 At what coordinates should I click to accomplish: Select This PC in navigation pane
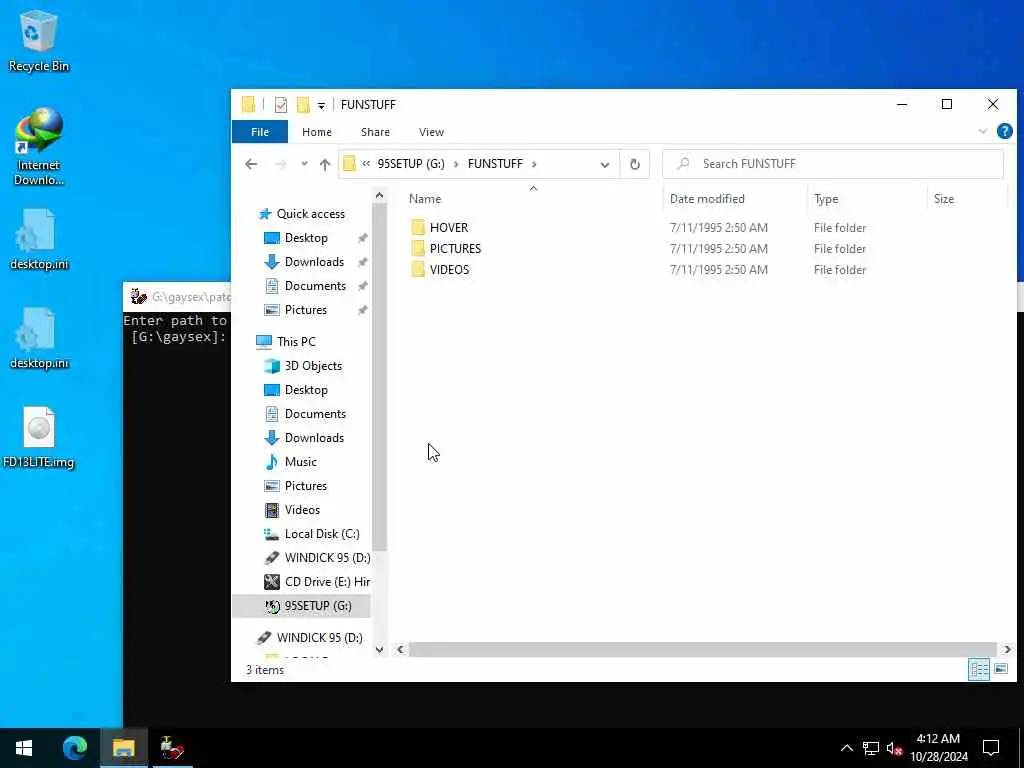click(x=295, y=342)
